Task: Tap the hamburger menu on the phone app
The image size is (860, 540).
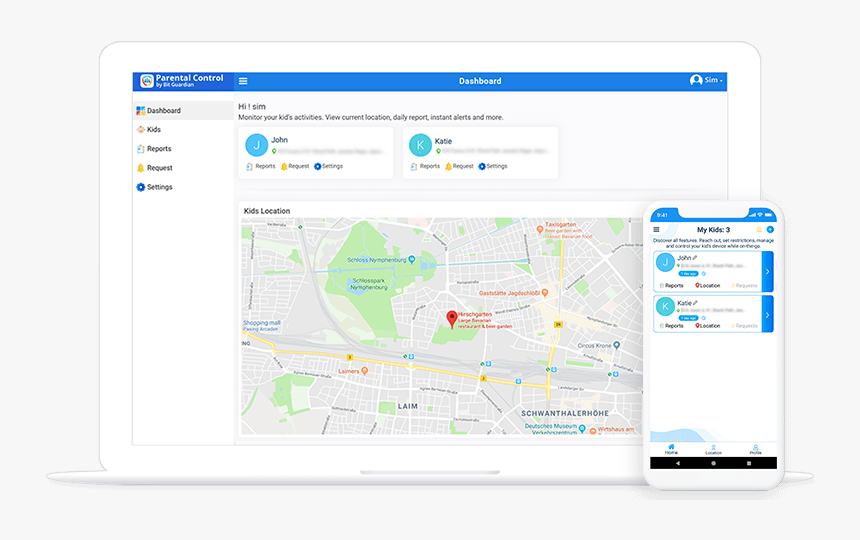Action: point(656,230)
